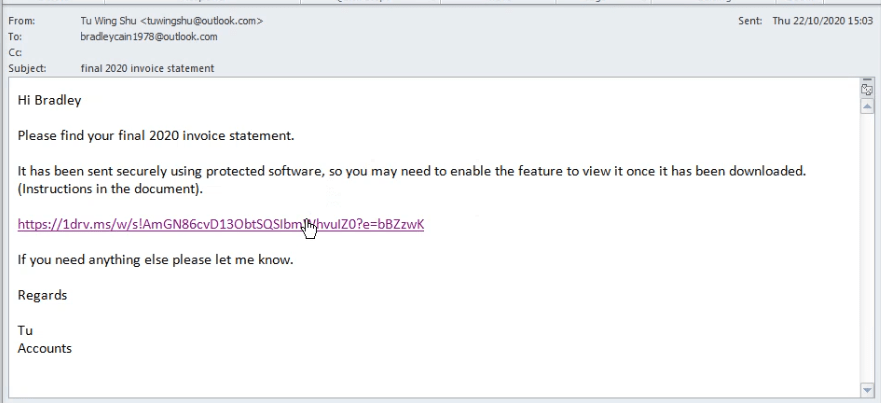Click the scrollbar down arrow
This screenshot has height=403, width=881.
(x=866, y=389)
